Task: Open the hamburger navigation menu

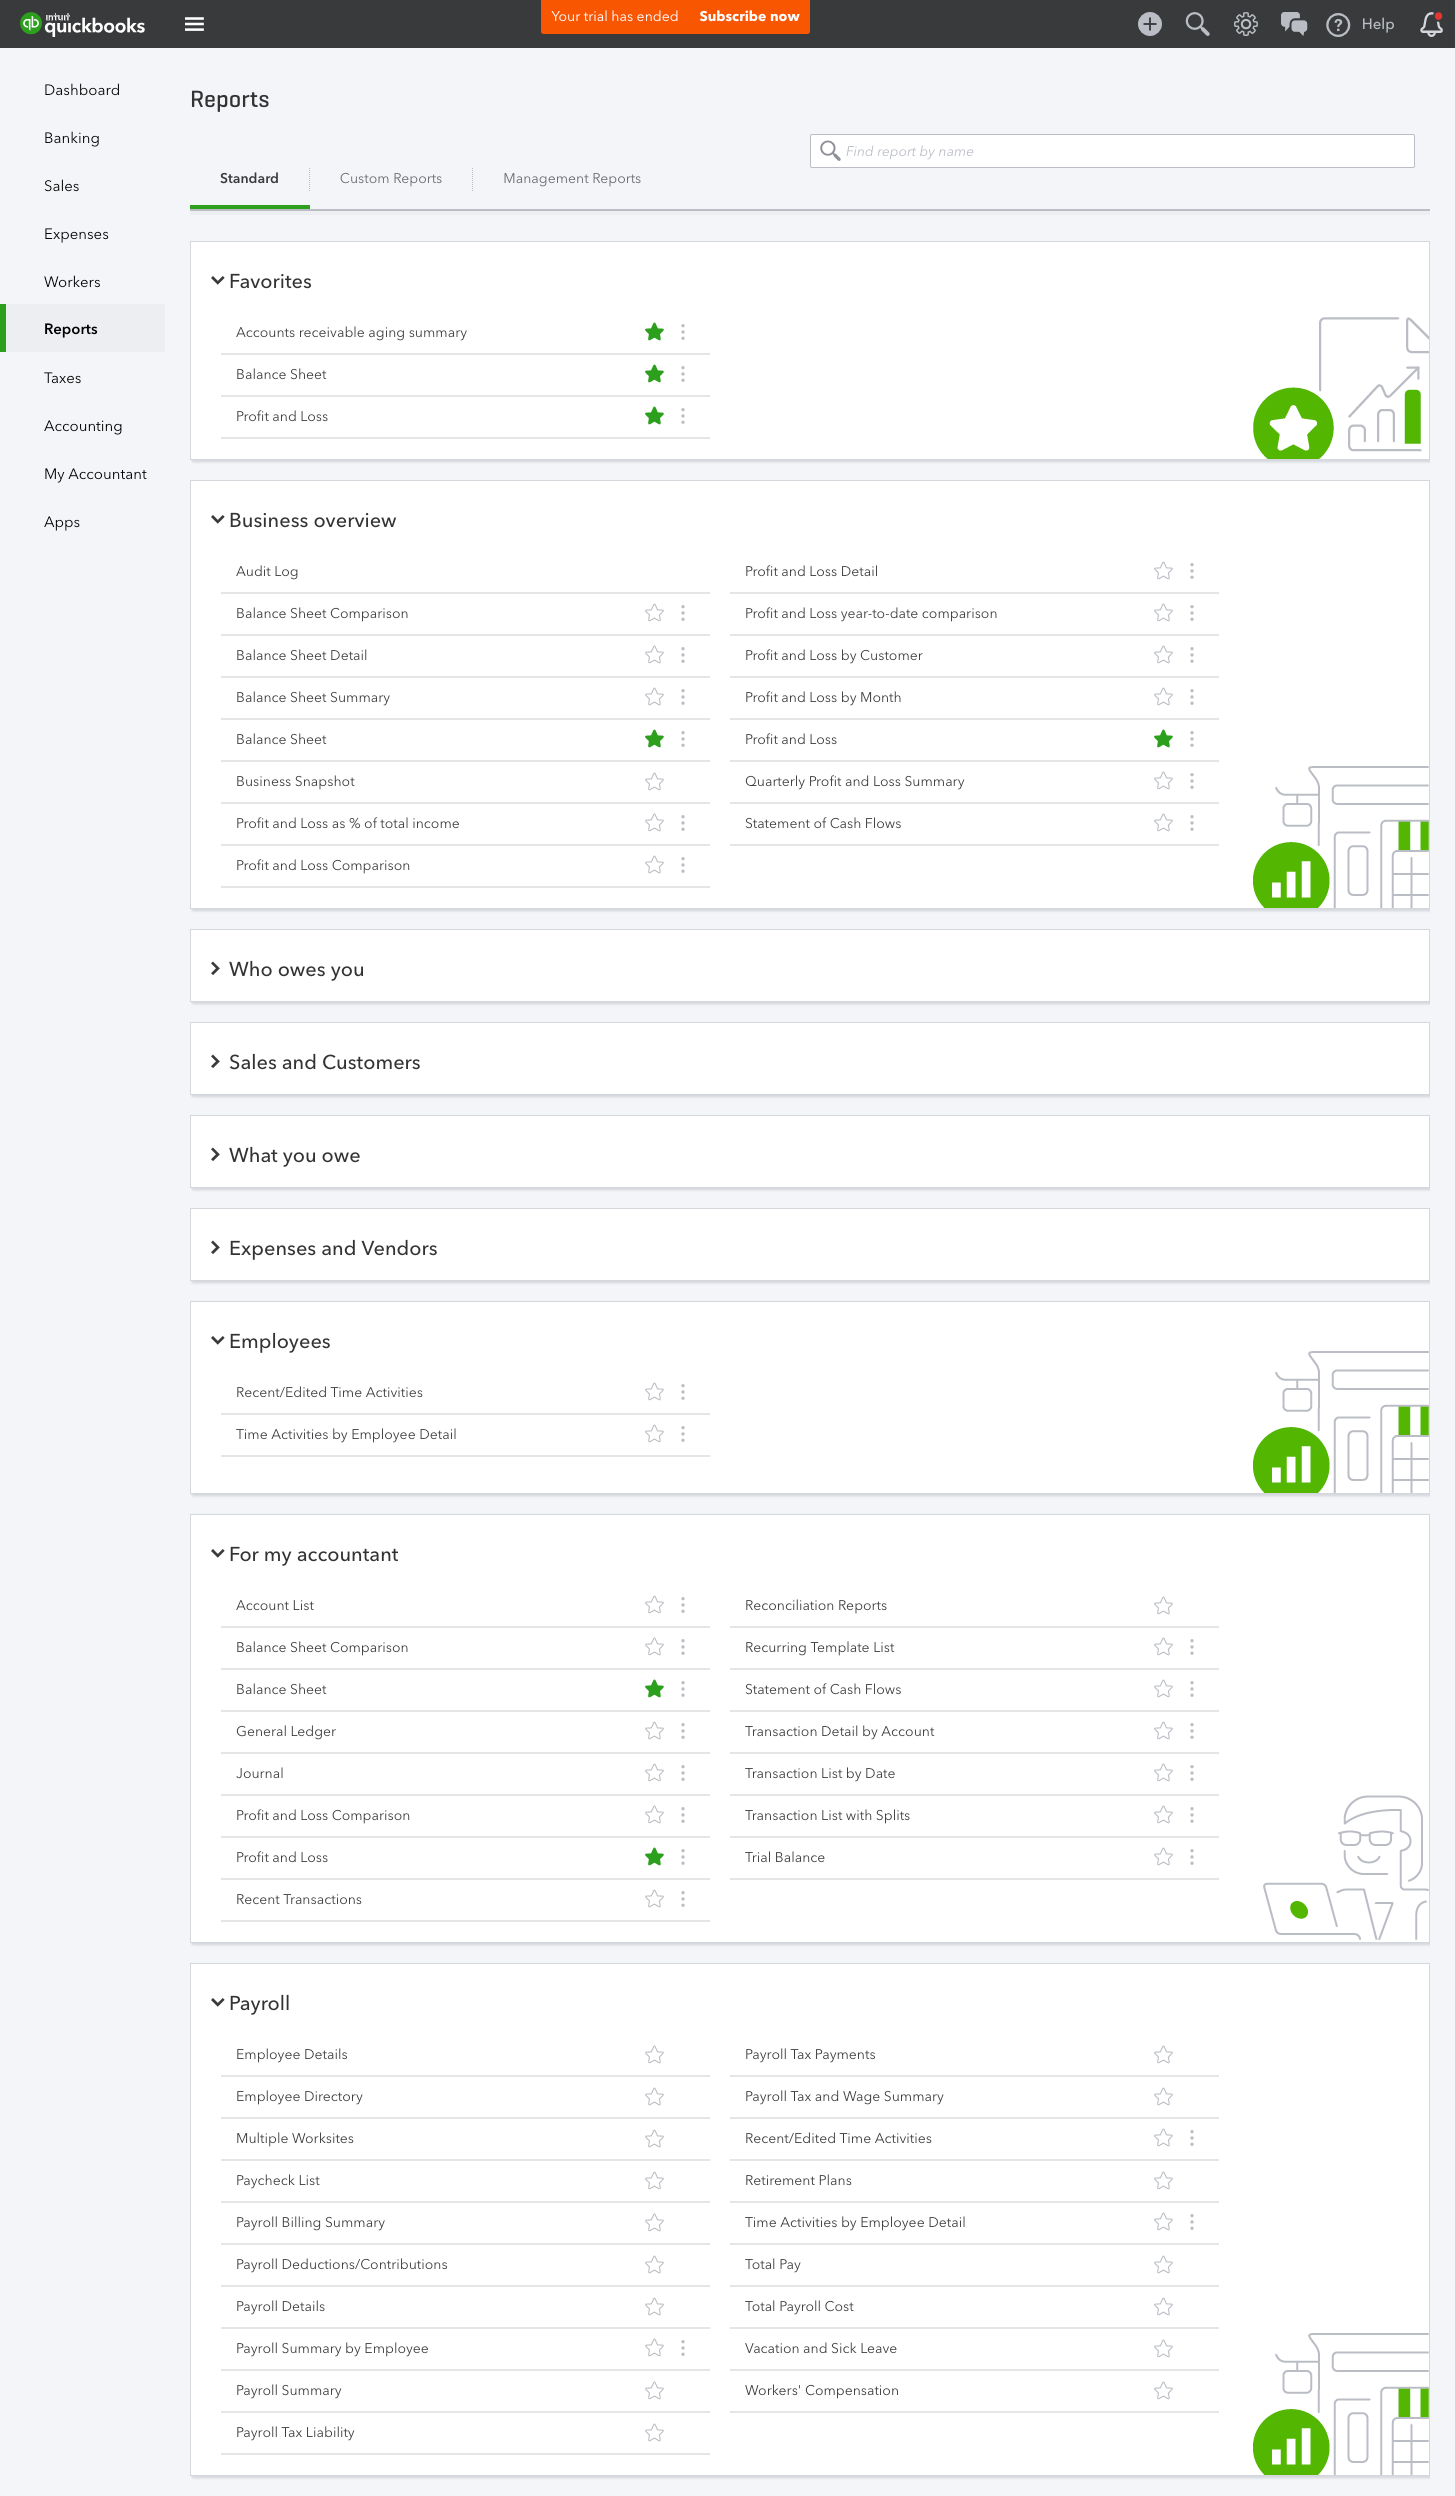Action: pos(195,24)
